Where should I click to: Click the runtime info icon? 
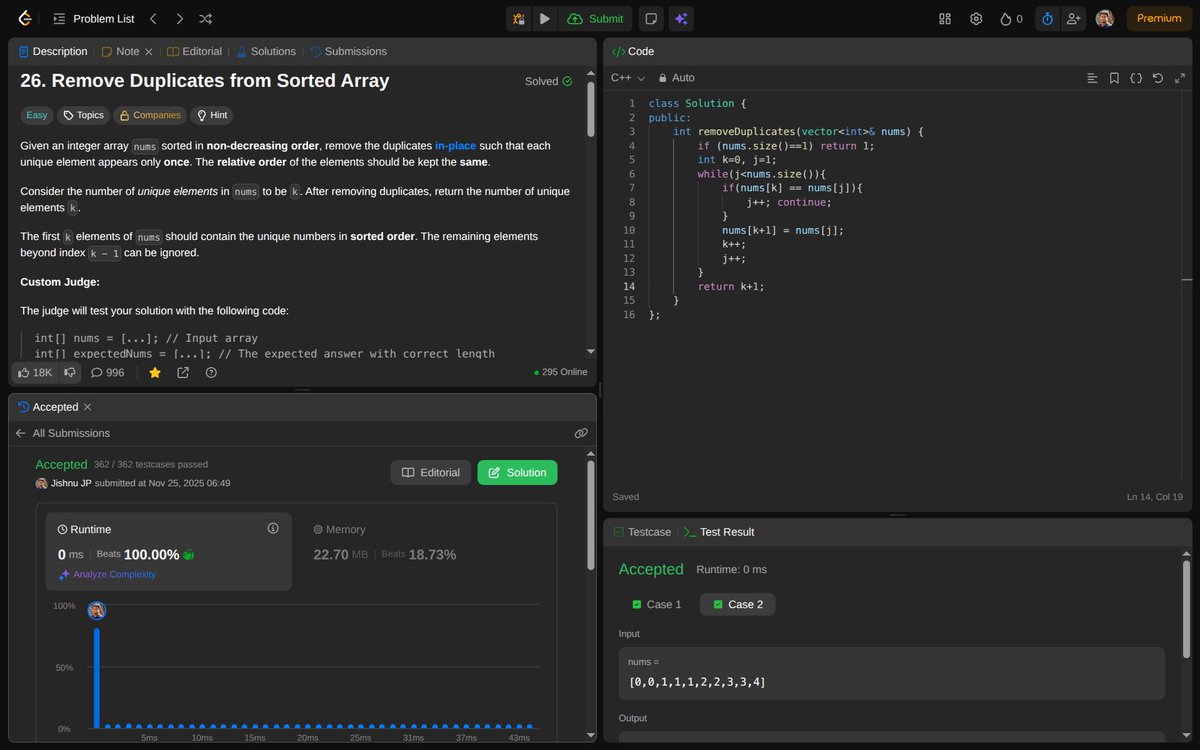point(273,528)
